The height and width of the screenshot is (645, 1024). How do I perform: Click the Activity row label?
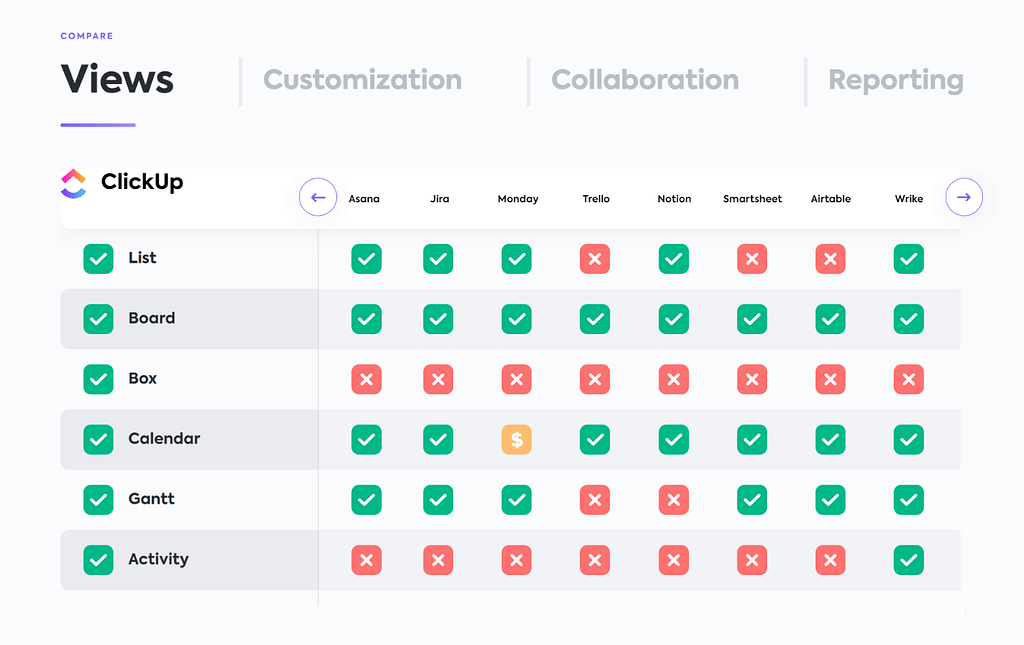[x=158, y=559]
